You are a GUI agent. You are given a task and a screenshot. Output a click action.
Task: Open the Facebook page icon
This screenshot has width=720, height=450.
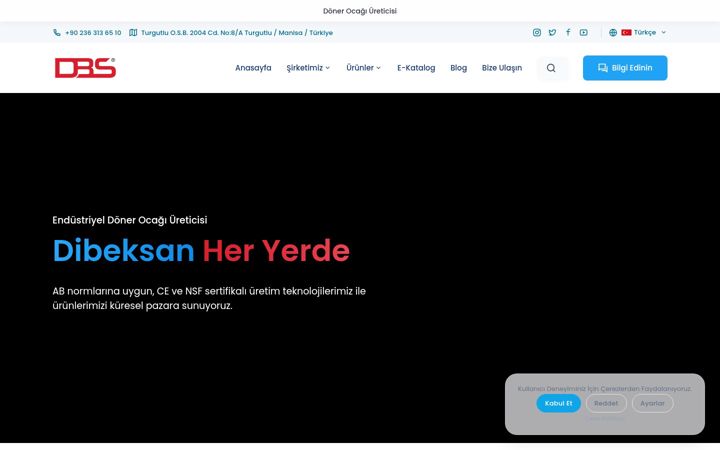[x=568, y=33]
